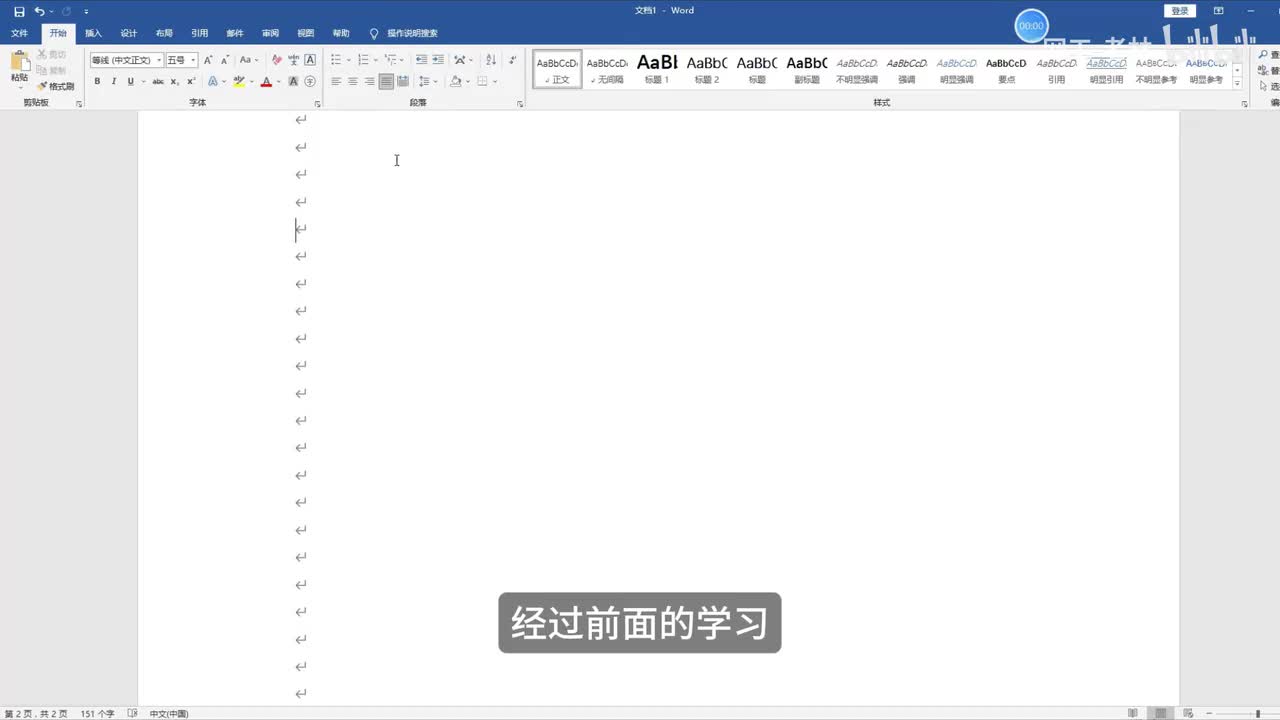The width and height of the screenshot is (1280, 720).
Task: Toggle Subscript x₂
Action: (175, 81)
